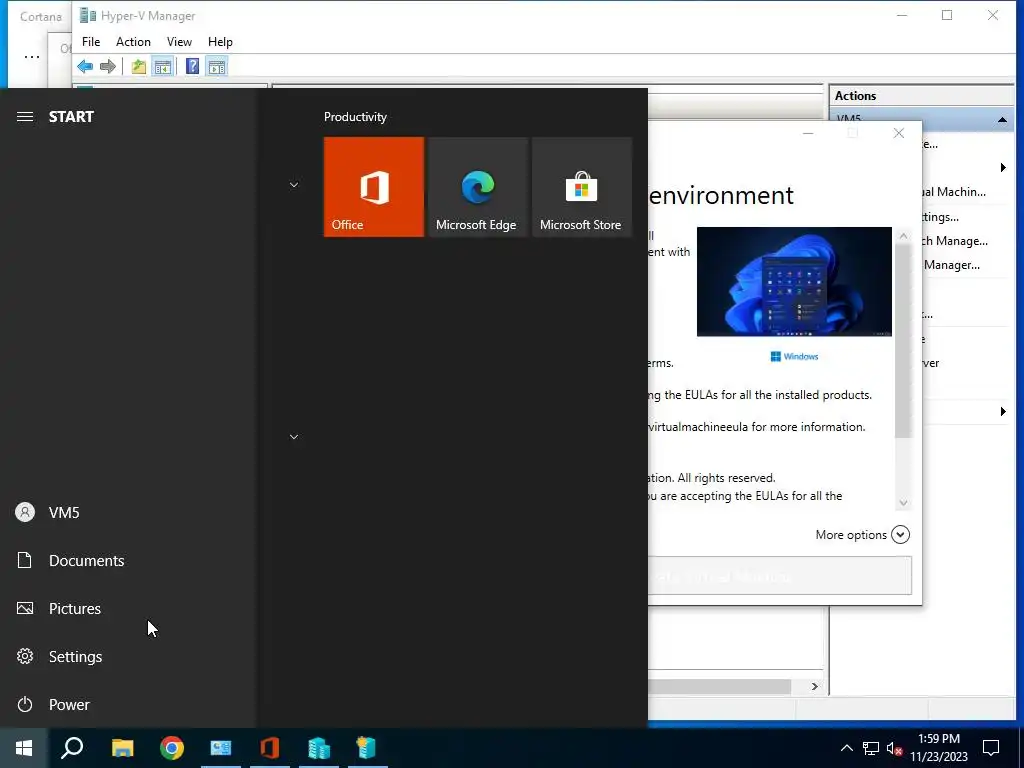Click the network status tray icon

coord(871,748)
